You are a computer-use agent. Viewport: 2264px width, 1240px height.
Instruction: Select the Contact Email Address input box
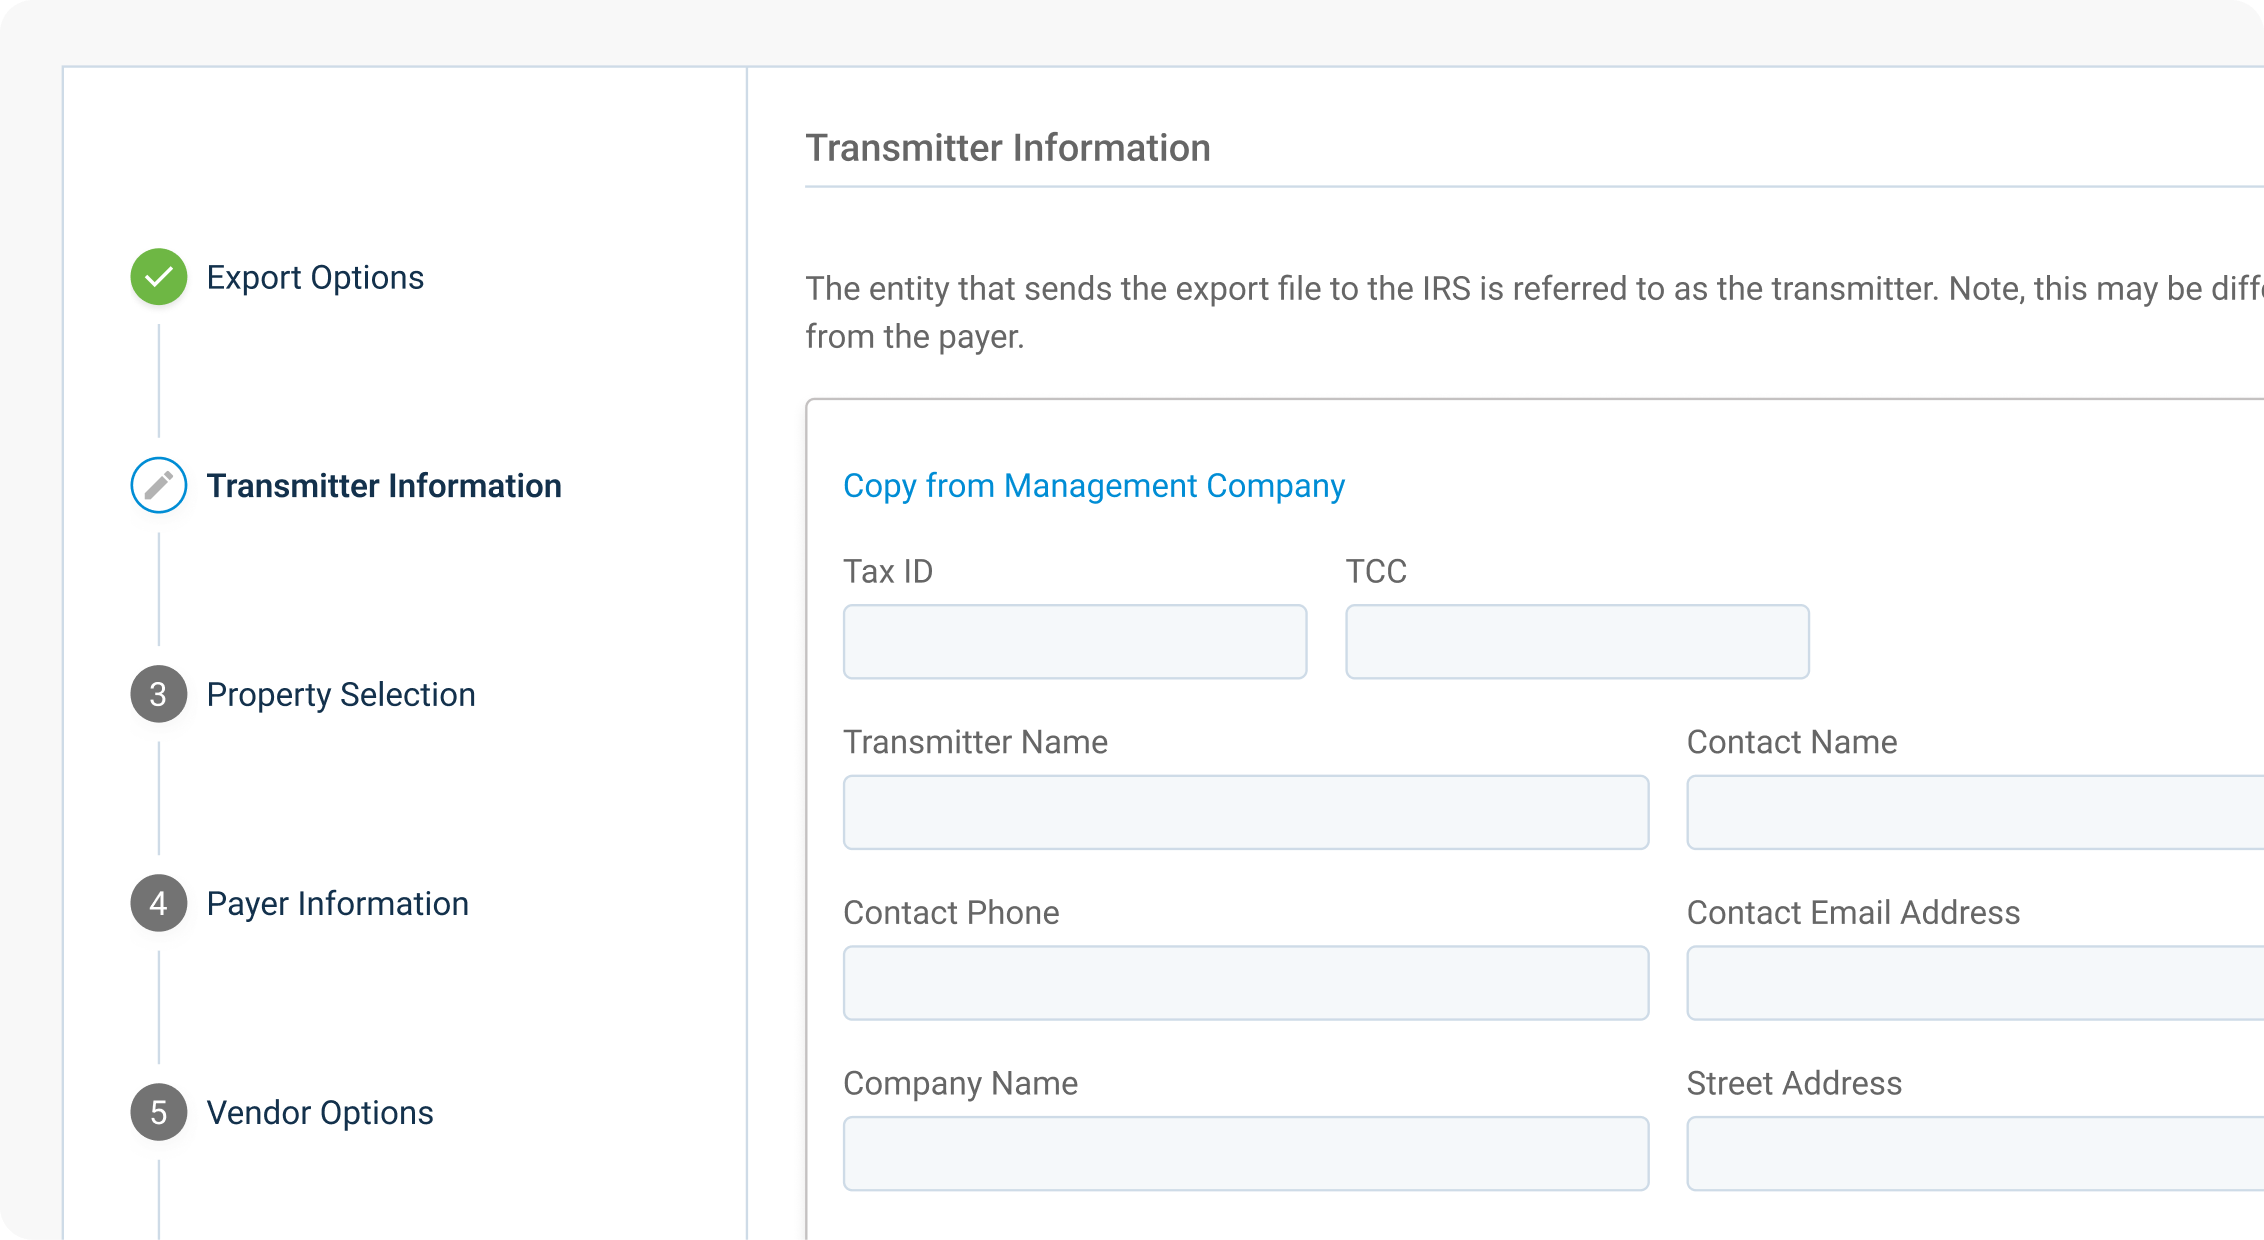[1975, 983]
